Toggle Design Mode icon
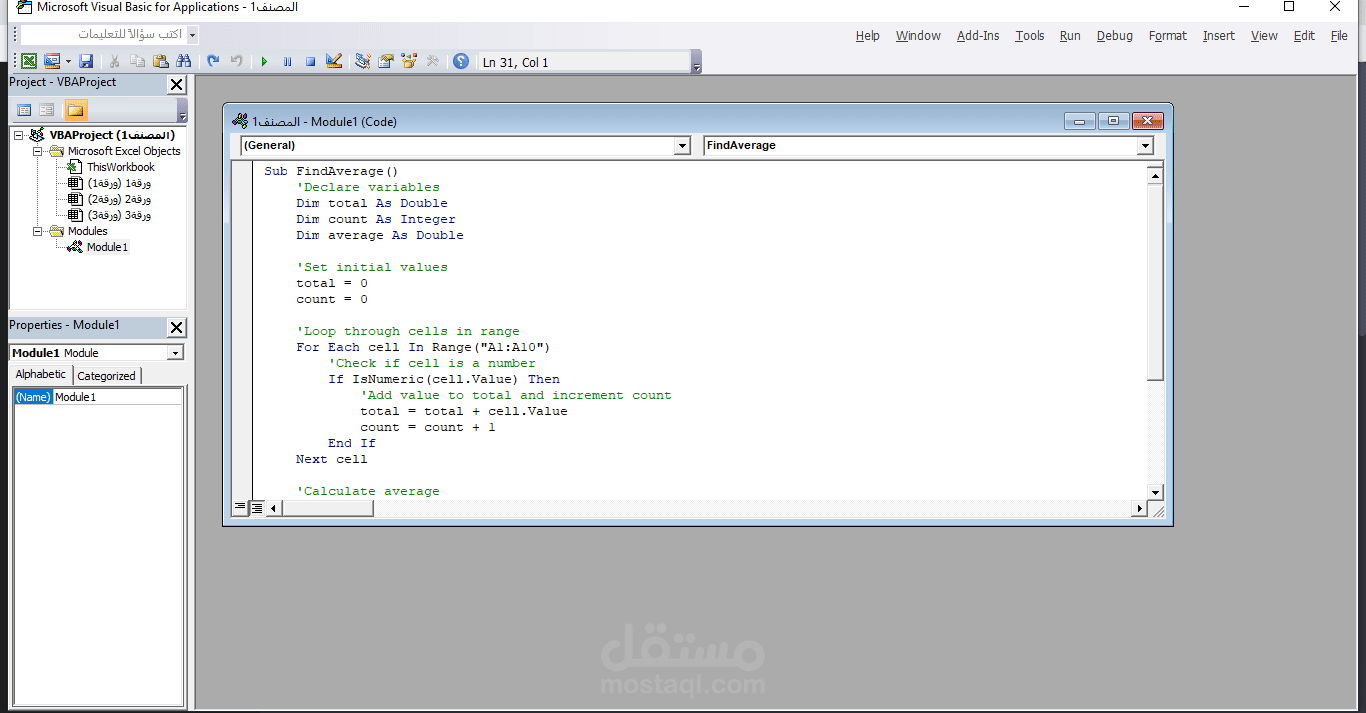This screenshot has width=1366, height=713. tap(334, 61)
